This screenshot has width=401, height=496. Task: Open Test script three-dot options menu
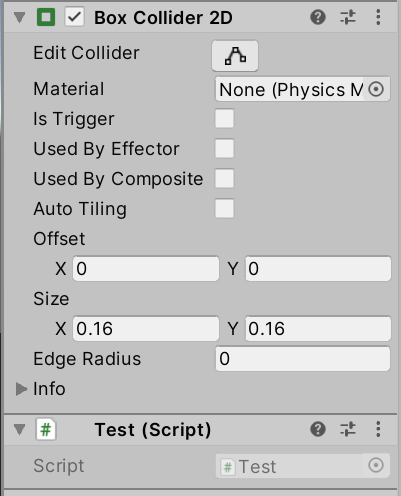pyautogui.click(x=378, y=429)
